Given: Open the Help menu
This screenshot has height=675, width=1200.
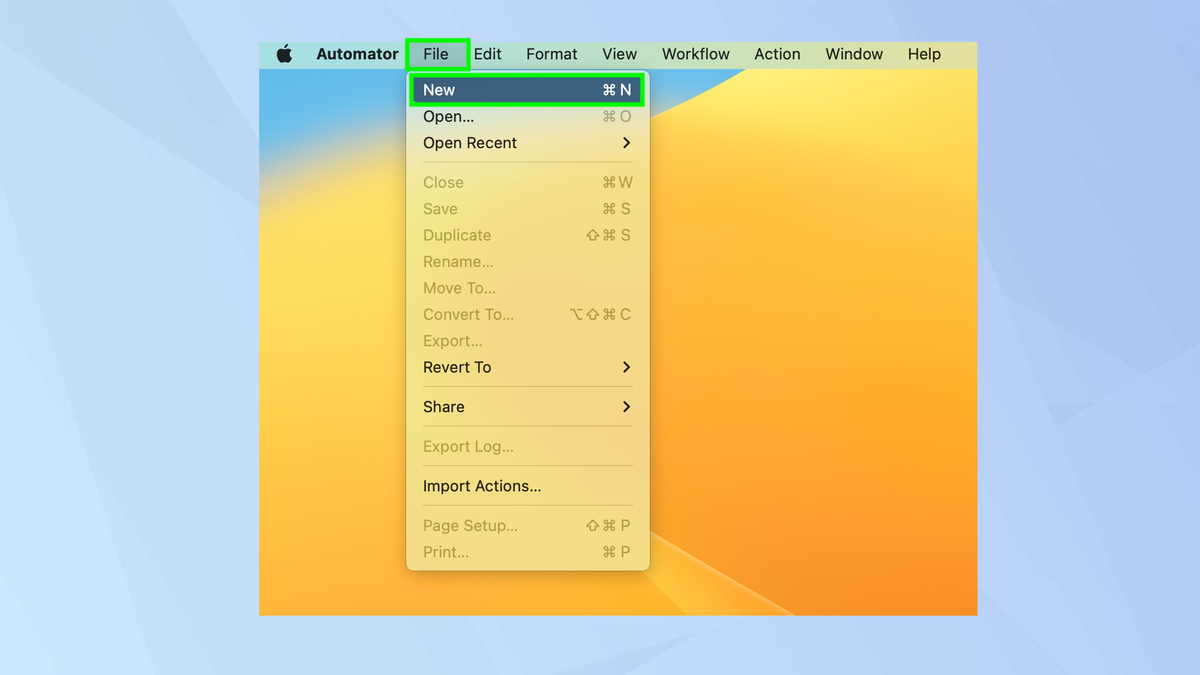Looking at the screenshot, I should pyautogui.click(x=923, y=54).
